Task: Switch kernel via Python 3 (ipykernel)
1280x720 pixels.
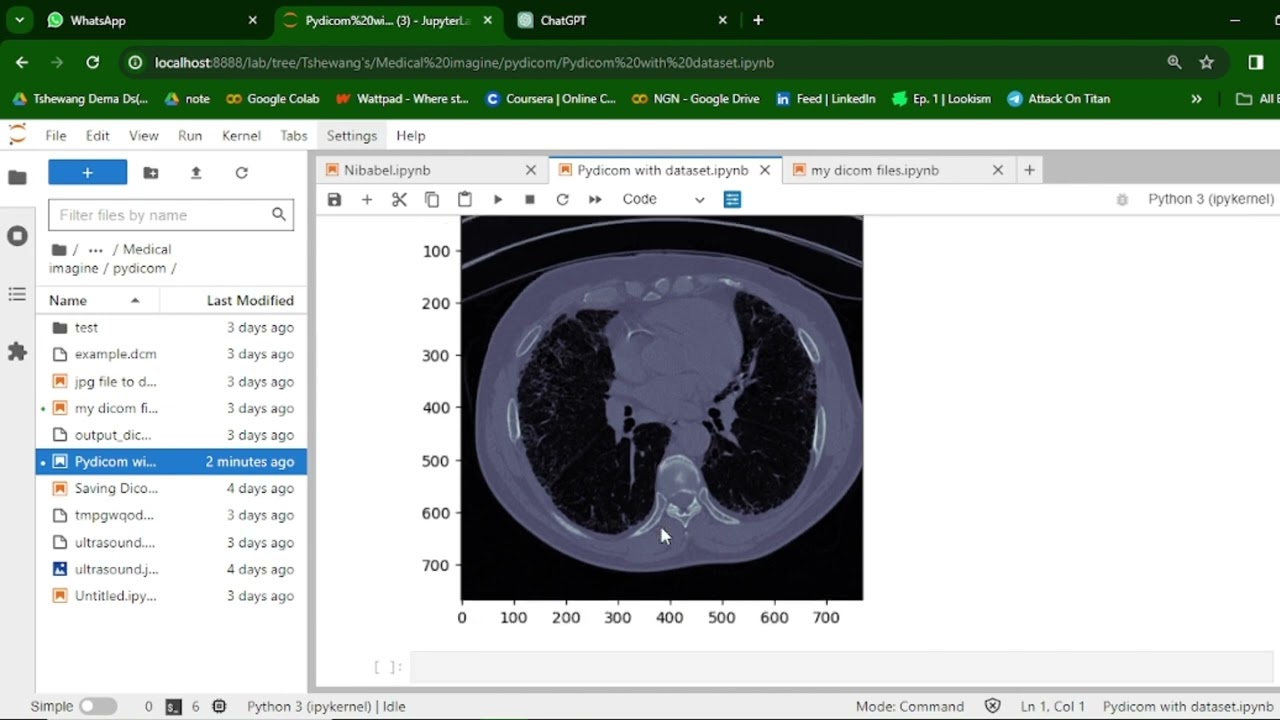Action: point(1211,199)
